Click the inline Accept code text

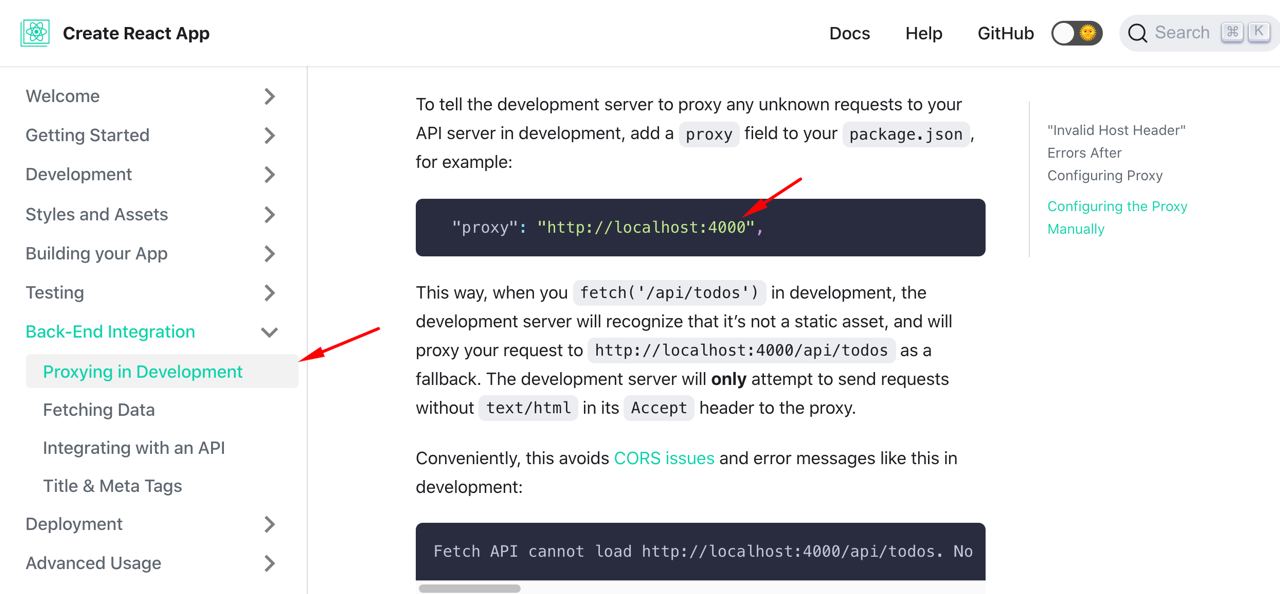659,408
